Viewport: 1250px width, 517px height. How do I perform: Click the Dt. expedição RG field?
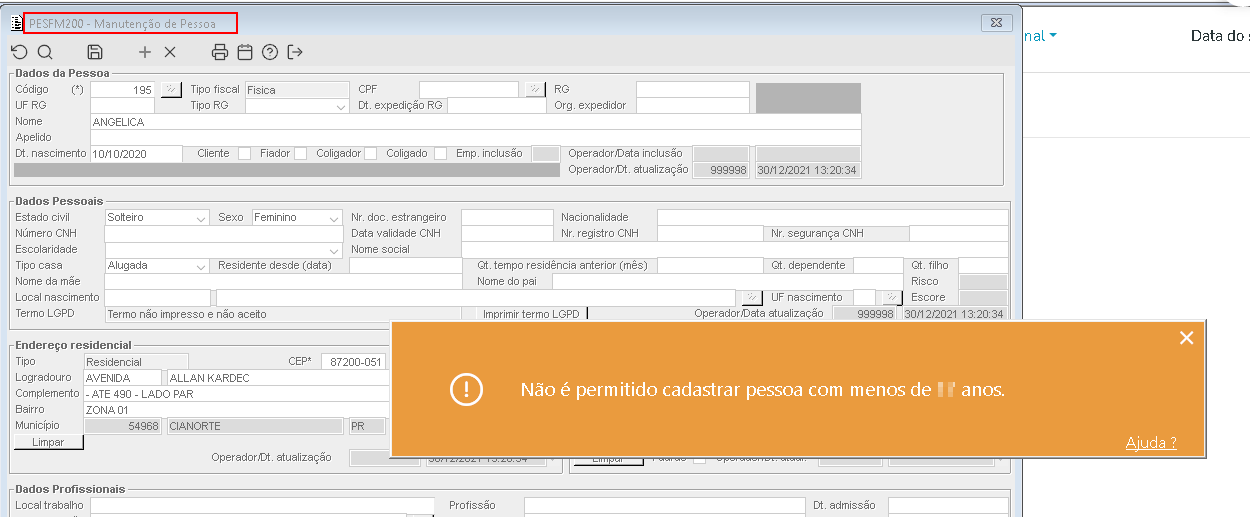[496, 105]
